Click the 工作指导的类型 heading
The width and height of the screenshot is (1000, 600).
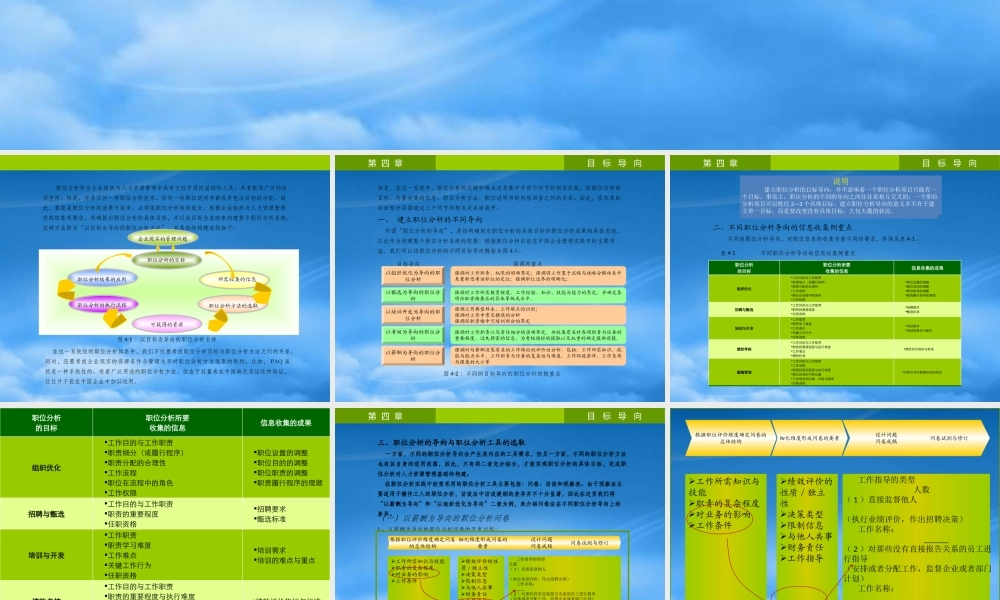pyautogui.click(x=886, y=479)
